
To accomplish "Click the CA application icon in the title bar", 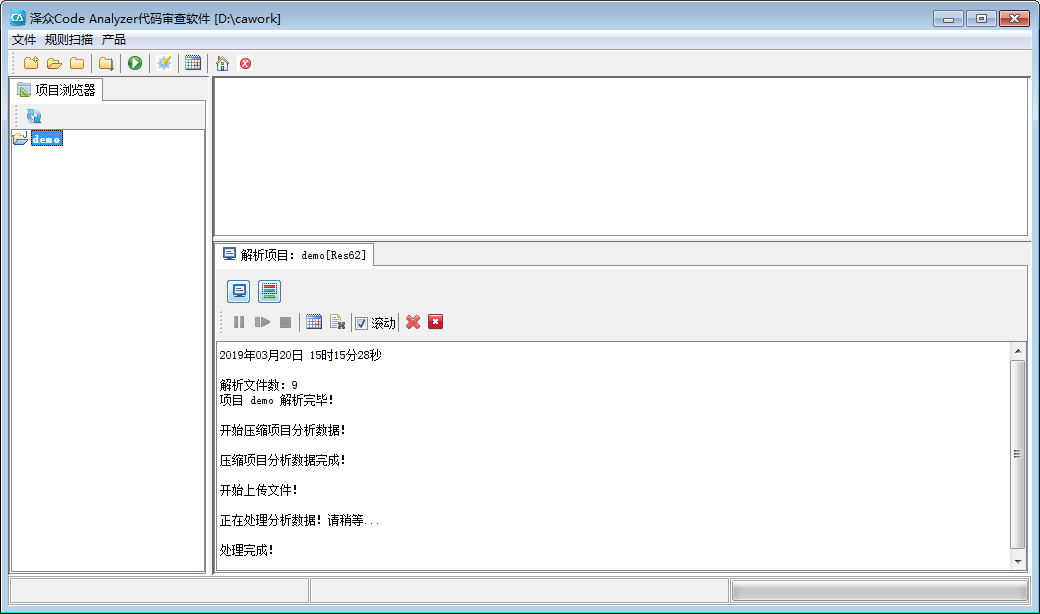I will (18, 18).
